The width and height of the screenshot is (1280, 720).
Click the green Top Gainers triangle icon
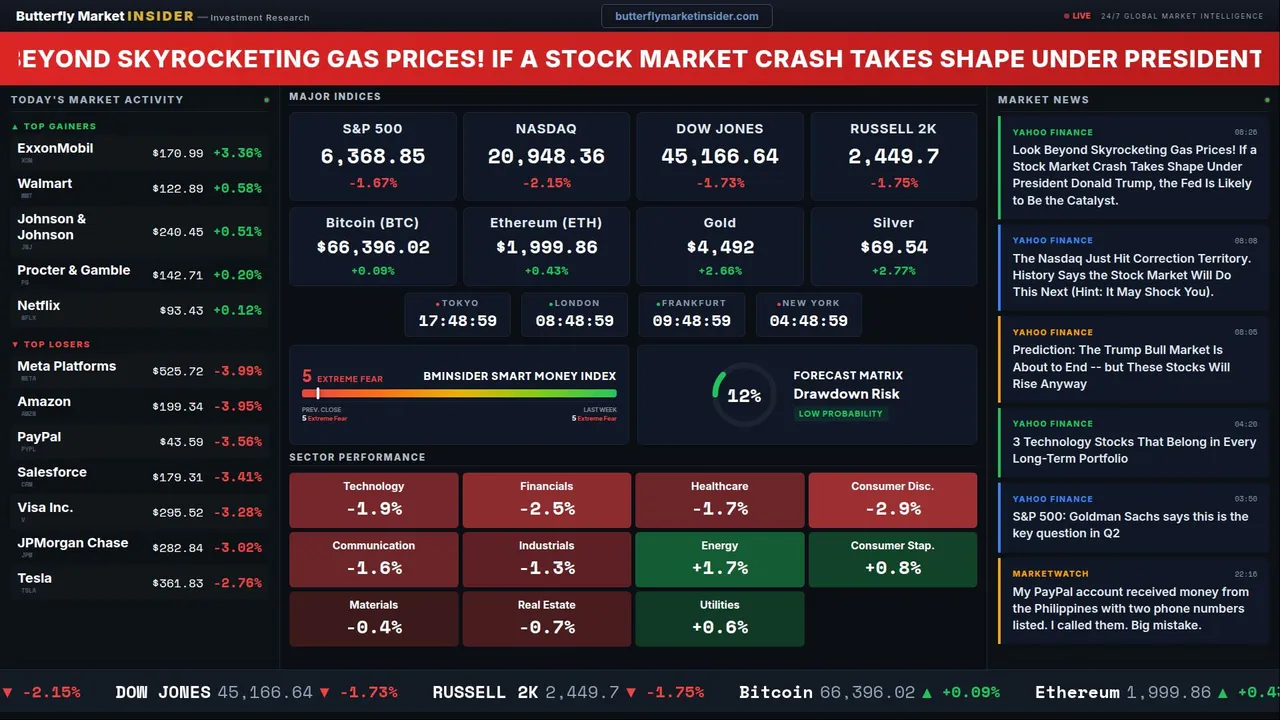[15, 127]
